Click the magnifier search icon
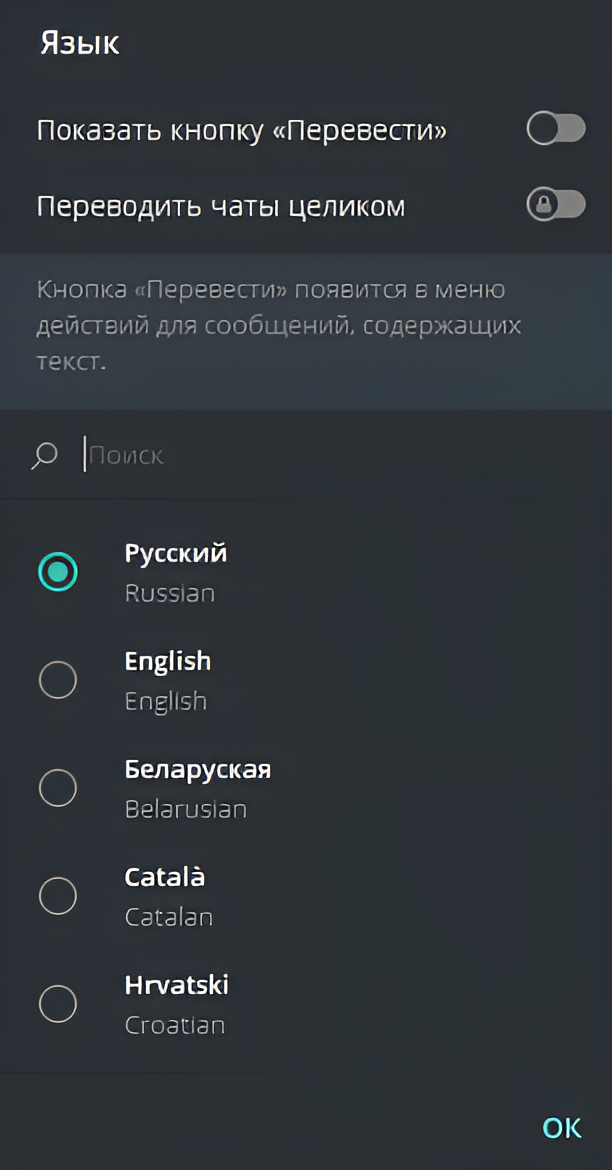This screenshot has width=612, height=1170. click(45, 456)
